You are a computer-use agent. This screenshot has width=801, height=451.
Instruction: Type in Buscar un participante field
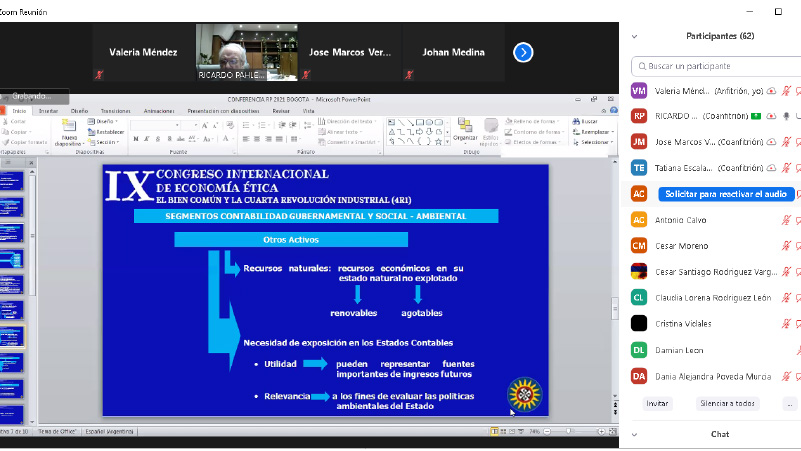[x=715, y=66]
